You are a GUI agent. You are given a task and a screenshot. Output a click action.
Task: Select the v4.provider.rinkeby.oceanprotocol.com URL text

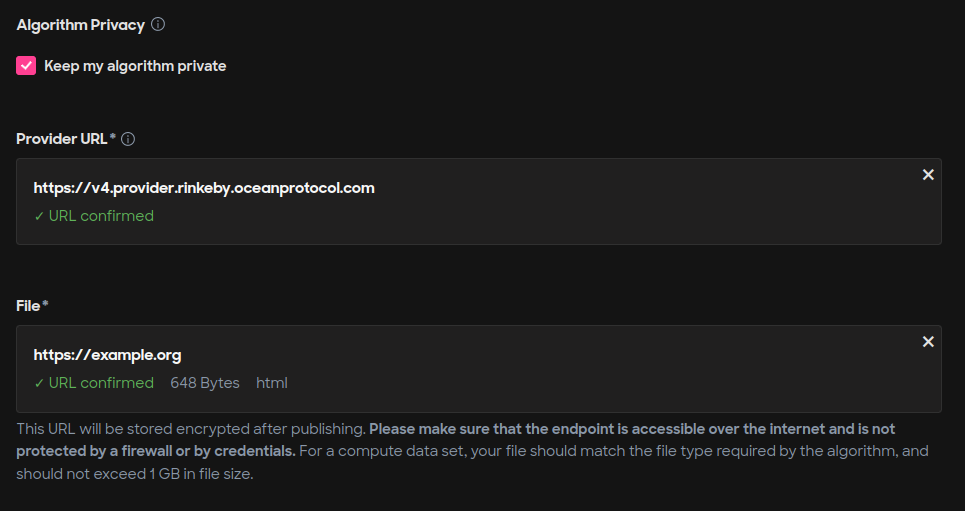(204, 188)
